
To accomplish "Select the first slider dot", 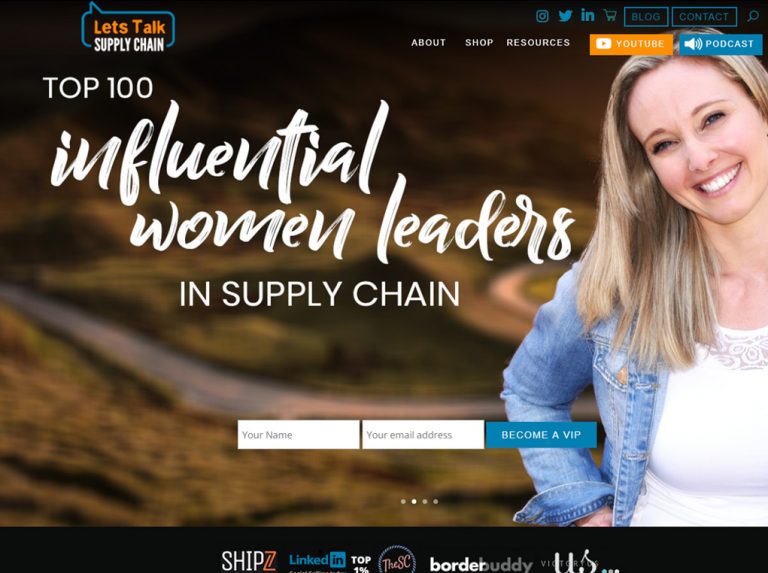I will pyautogui.click(x=403, y=501).
